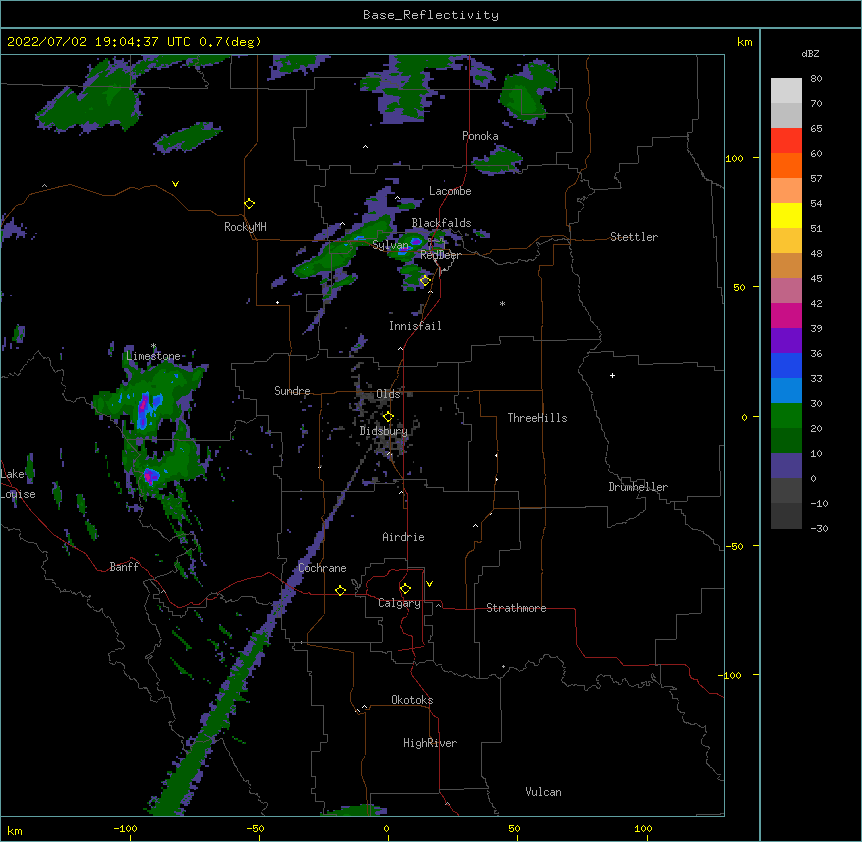Click the -50 tick label on right axis
This screenshot has width=862, height=842.
(x=734, y=546)
